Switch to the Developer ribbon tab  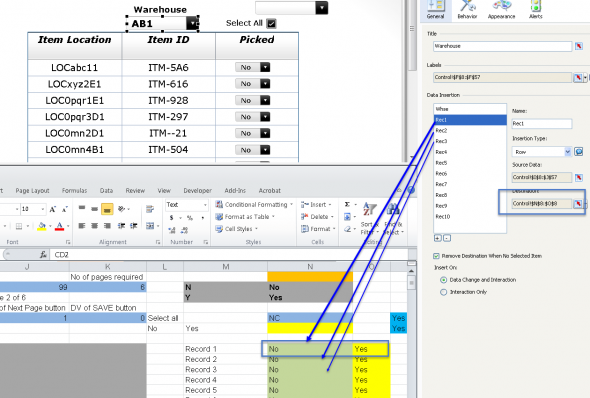point(198,191)
